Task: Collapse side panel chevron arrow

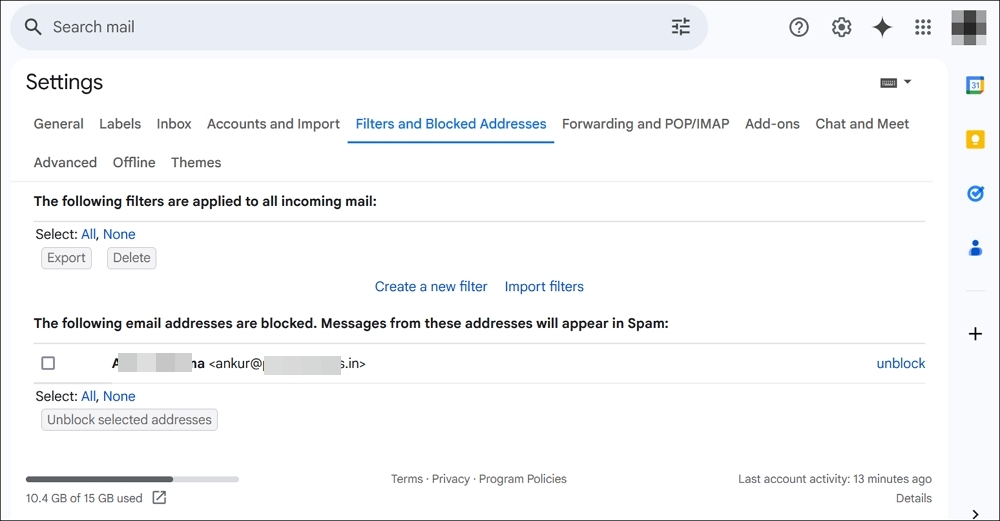Action: coord(975,514)
